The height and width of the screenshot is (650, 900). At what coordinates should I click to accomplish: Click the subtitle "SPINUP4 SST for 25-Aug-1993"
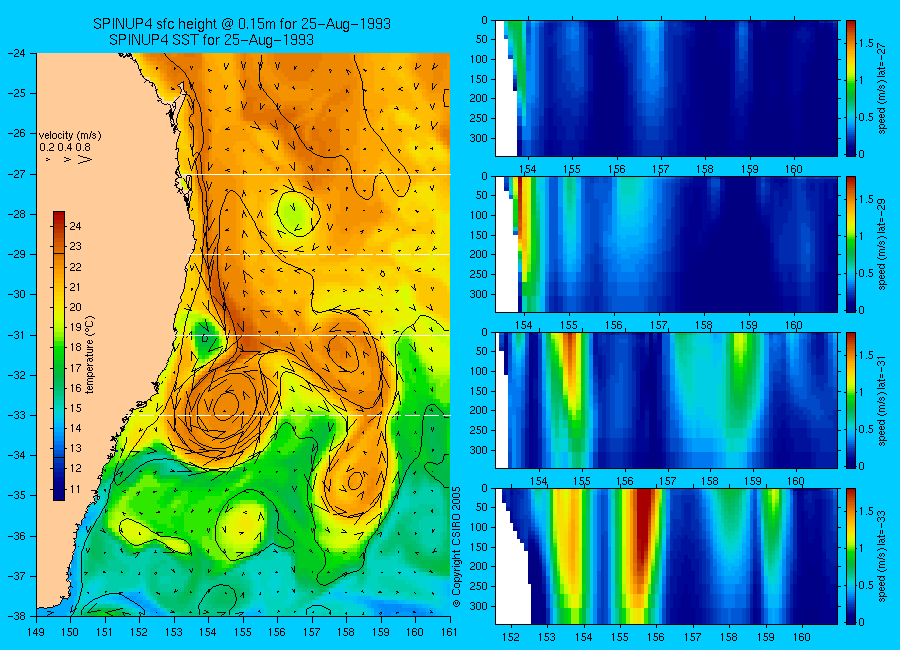point(211,40)
